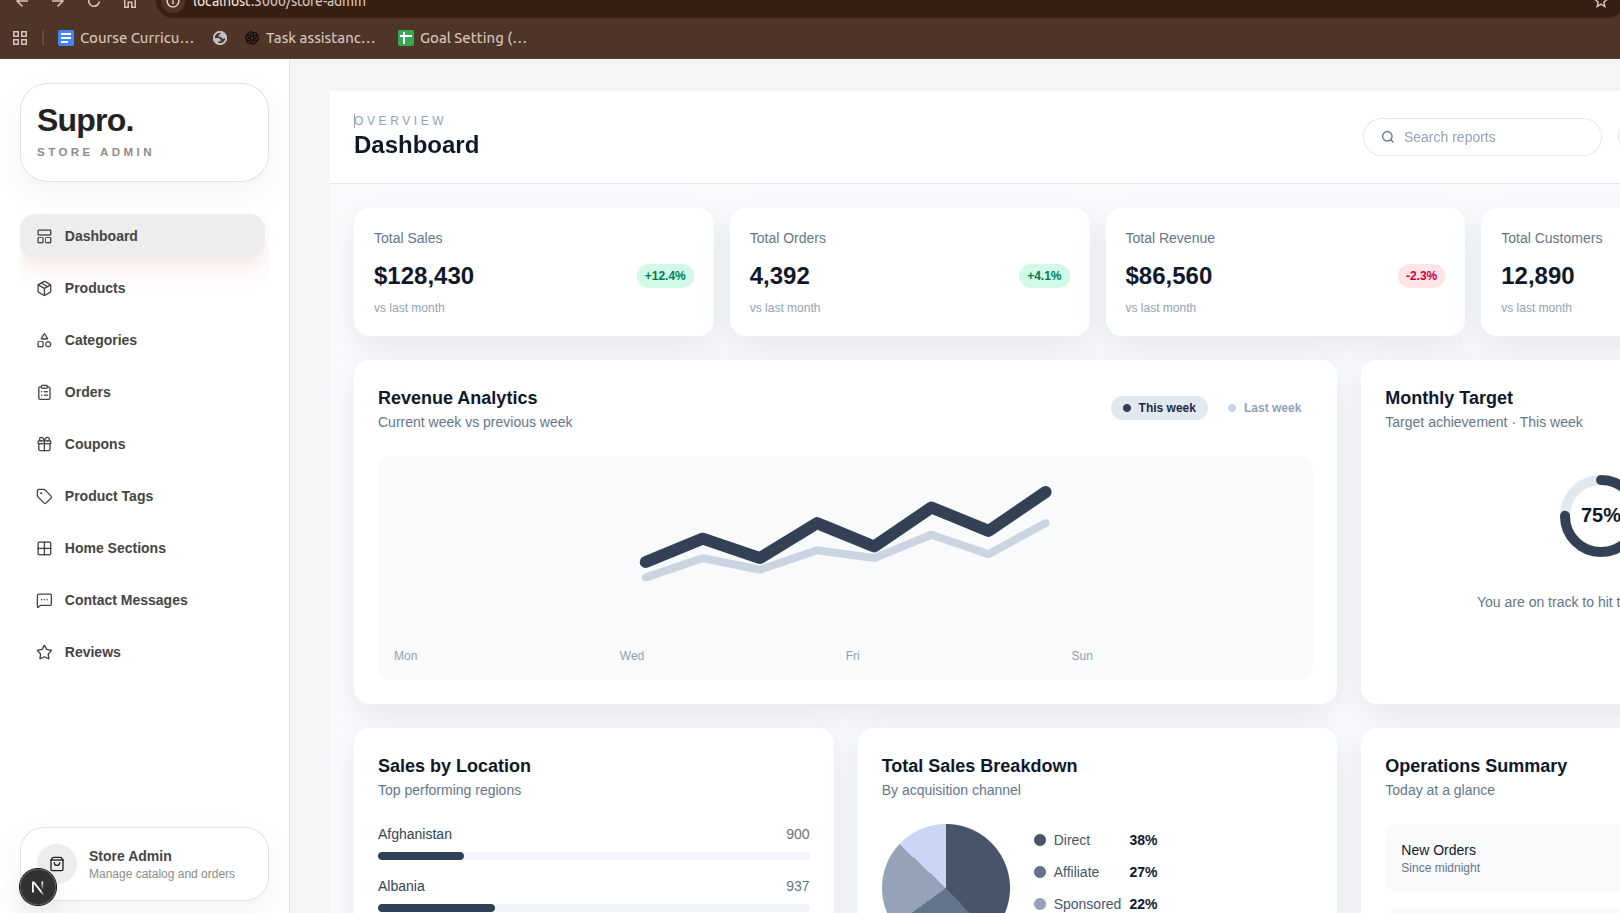
Task: Click the Store Admin shopping bag icon
Action: click(x=57, y=864)
